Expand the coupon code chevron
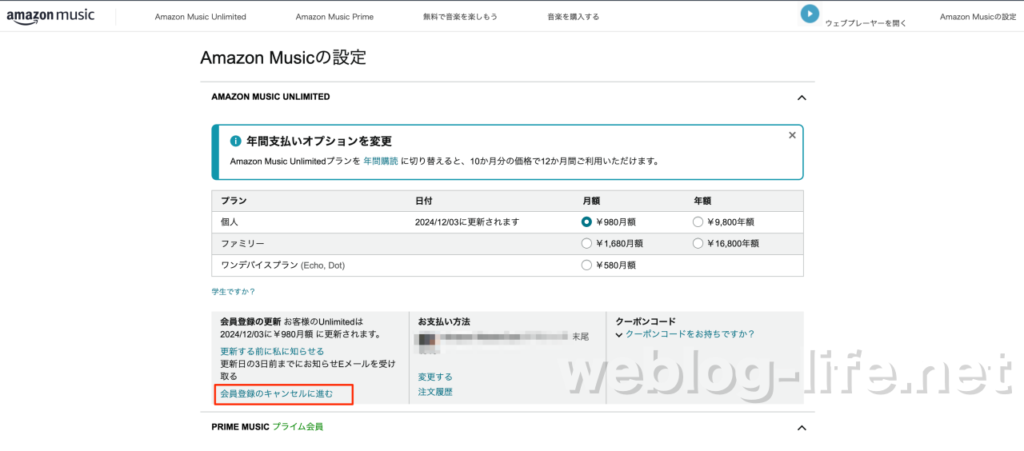This screenshot has width=1024, height=451. tap(619, 335)
